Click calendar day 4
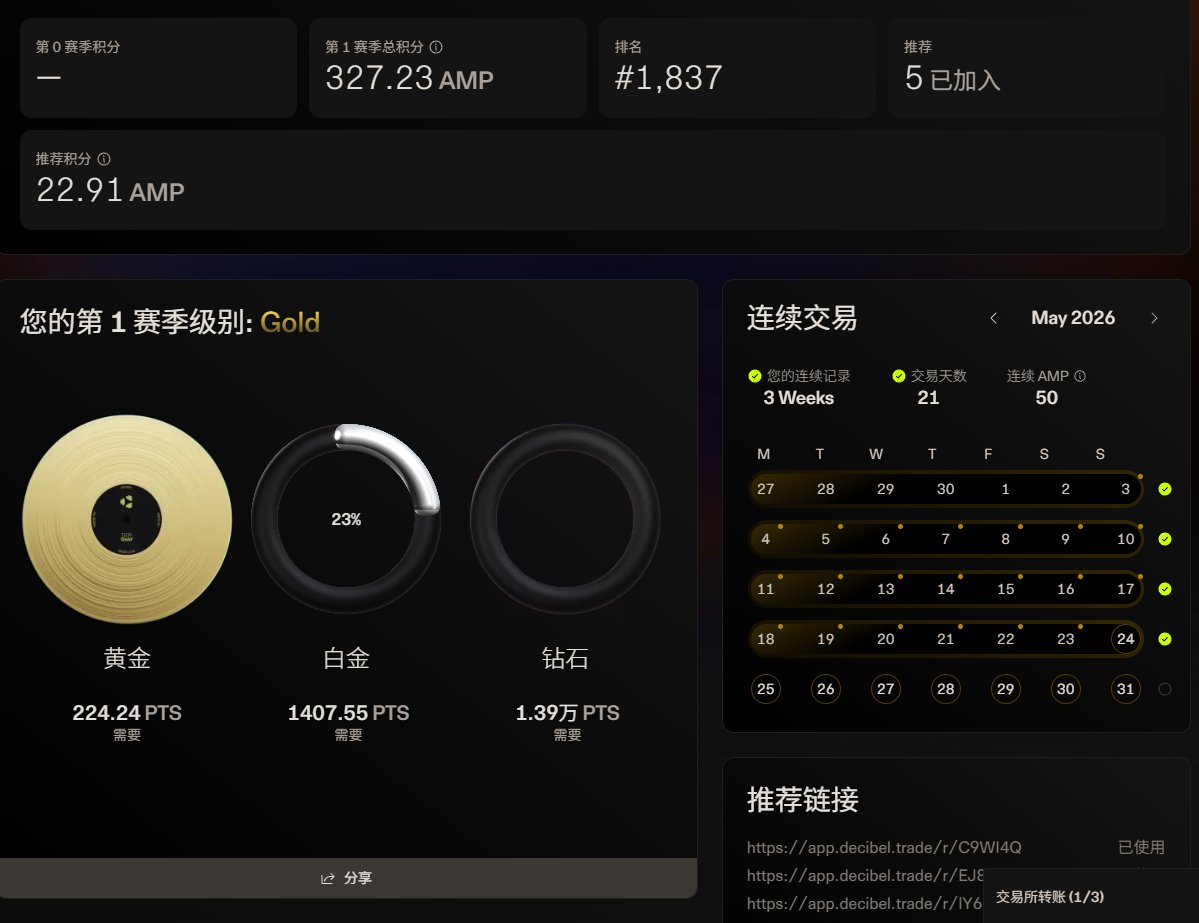Image resolution: width=1199 pixels, height=923 pixels. (x=765, y=539)
